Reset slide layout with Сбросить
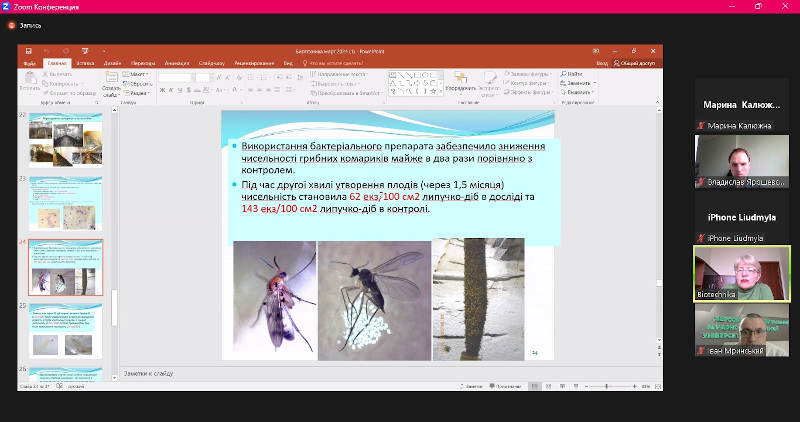Viewport: 800px width, 422px height. click(x=137, y=84)
